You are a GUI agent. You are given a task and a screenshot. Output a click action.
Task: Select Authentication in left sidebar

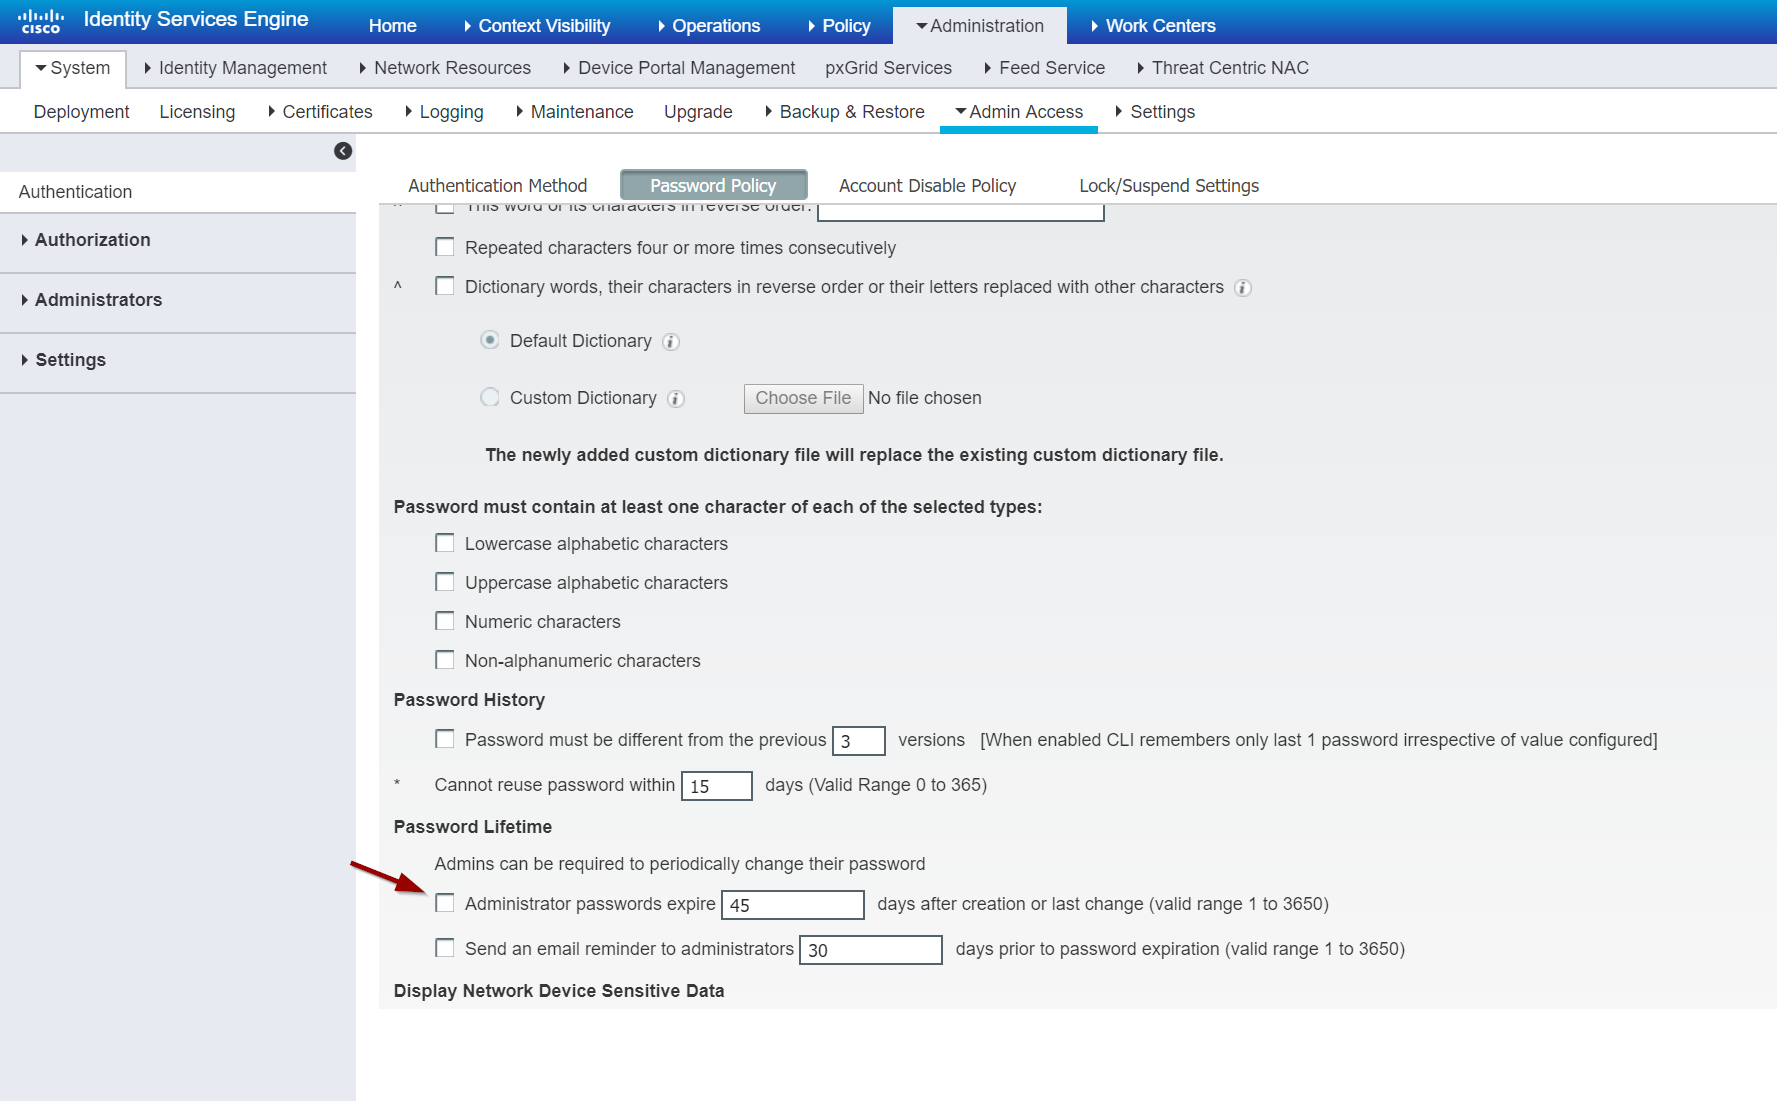[x=75, y=192]
